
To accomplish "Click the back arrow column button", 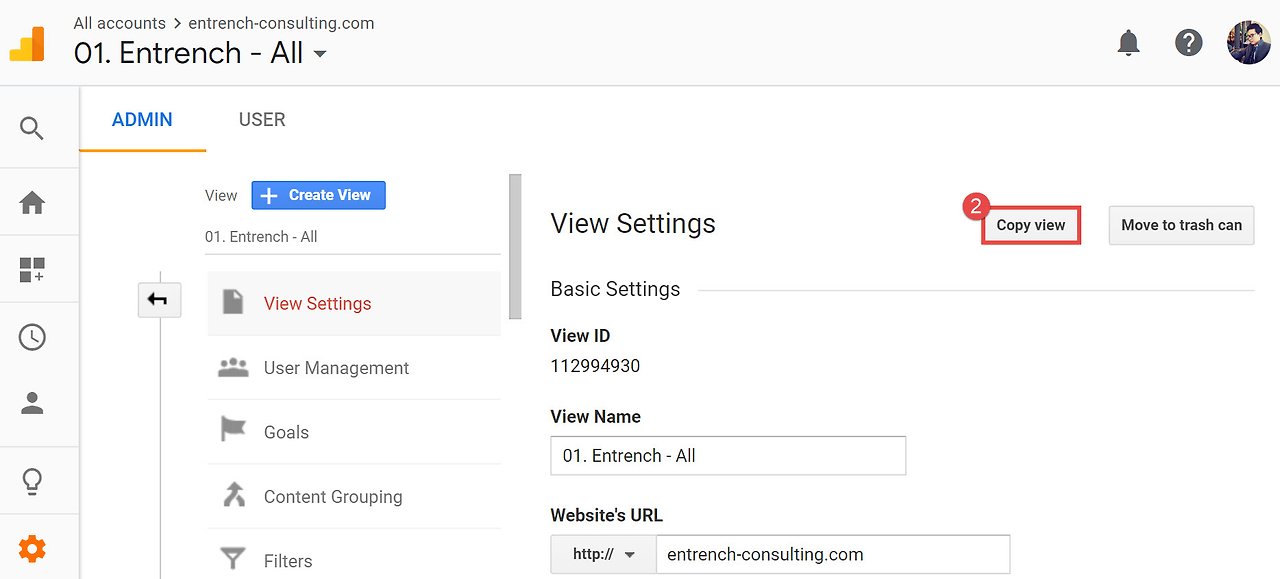I will pyautogui.click(x=159, y=300).
